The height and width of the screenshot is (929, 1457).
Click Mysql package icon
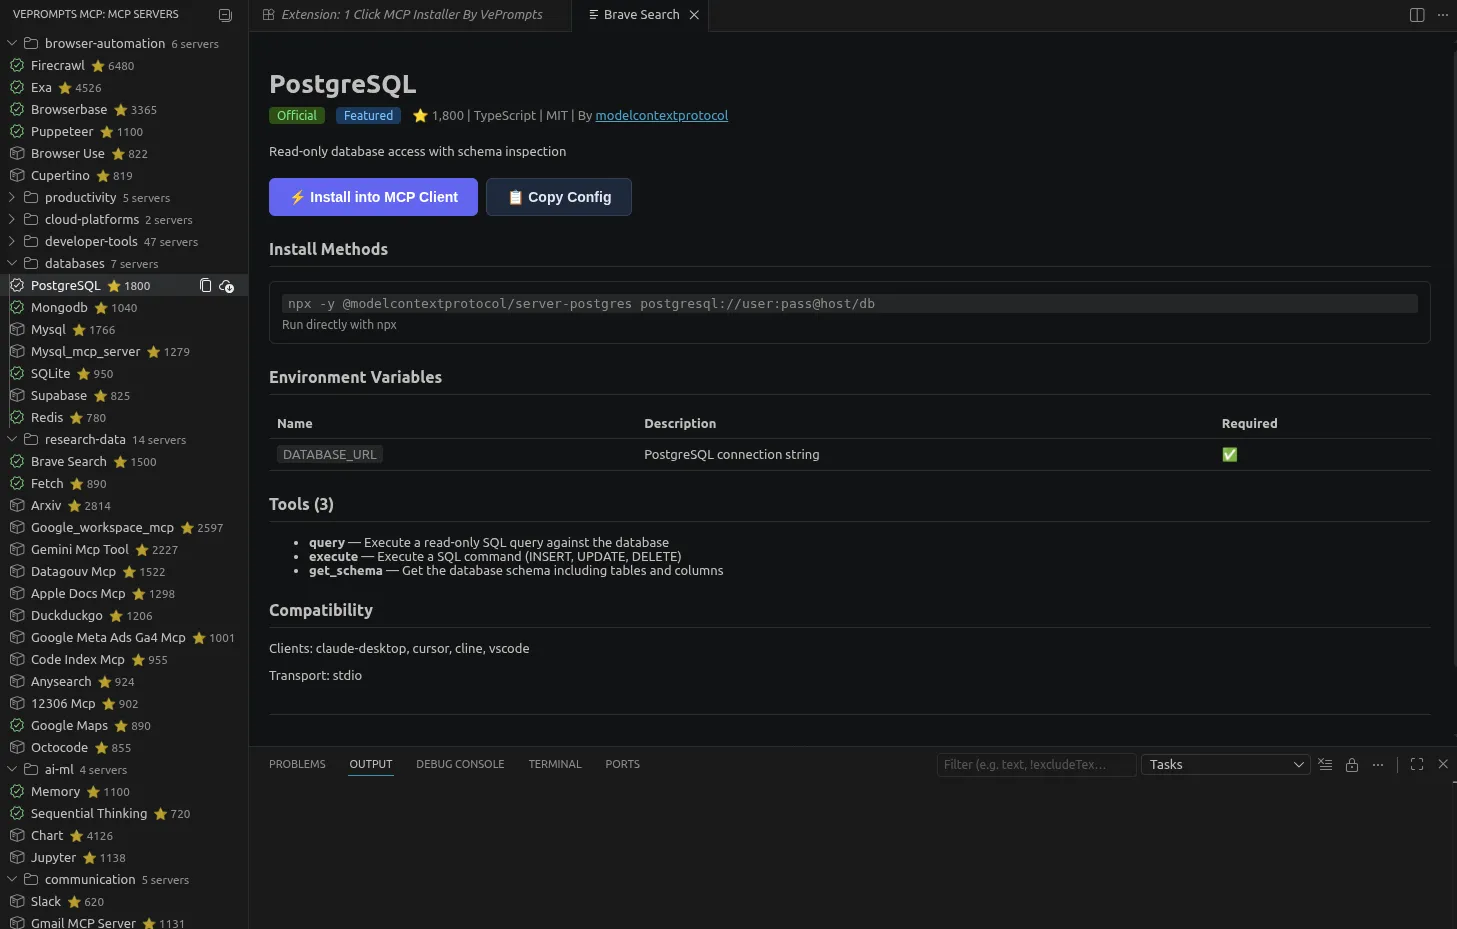17,330
